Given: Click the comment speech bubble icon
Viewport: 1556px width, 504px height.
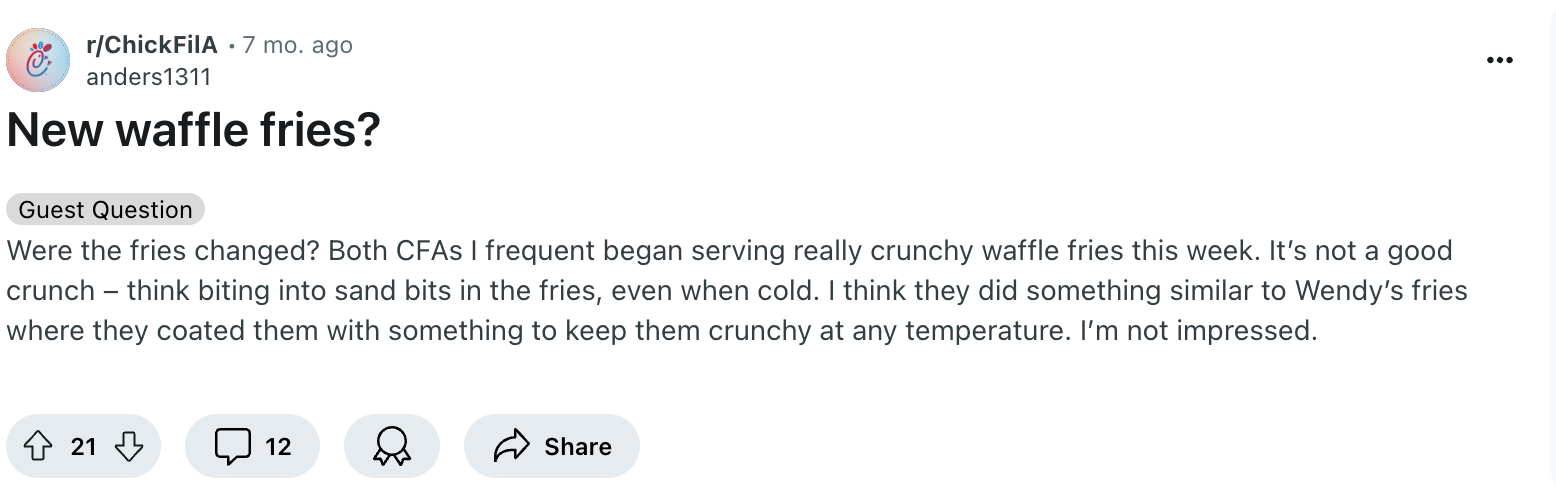Looking at the screenshot, I should click(x=232, y=446).
